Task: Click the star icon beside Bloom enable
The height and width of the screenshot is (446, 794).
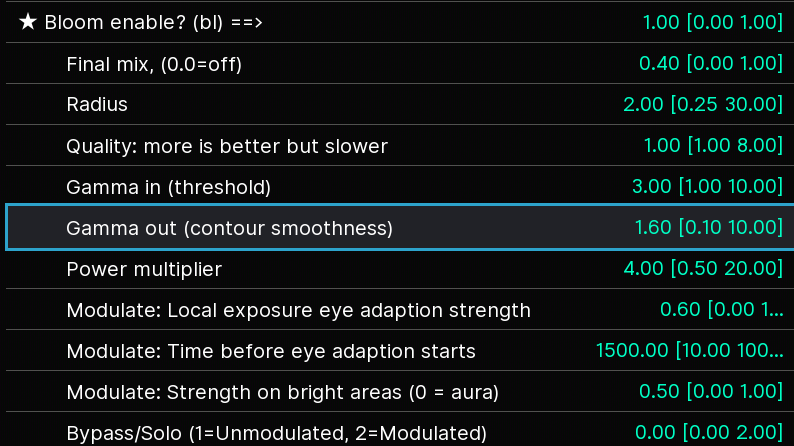Action: [28, 22]
